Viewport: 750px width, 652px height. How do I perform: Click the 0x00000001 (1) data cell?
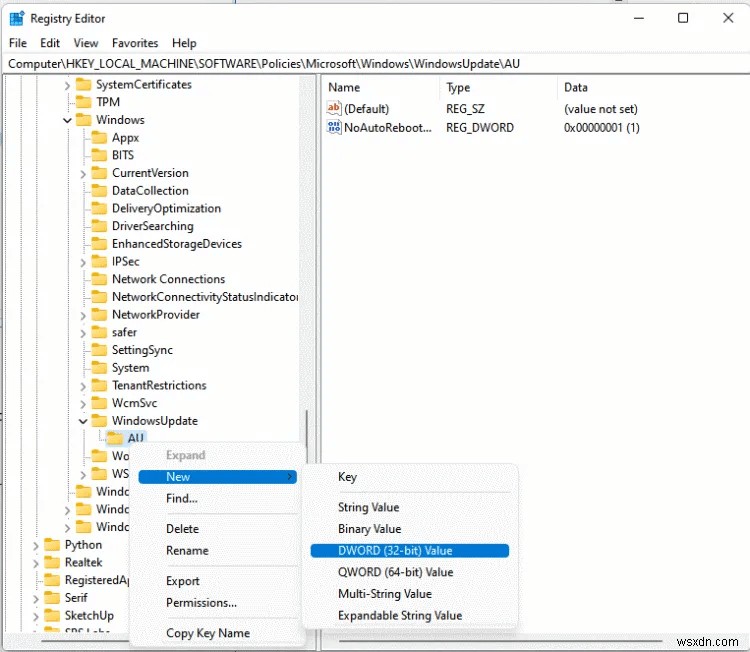pos(601,127)
